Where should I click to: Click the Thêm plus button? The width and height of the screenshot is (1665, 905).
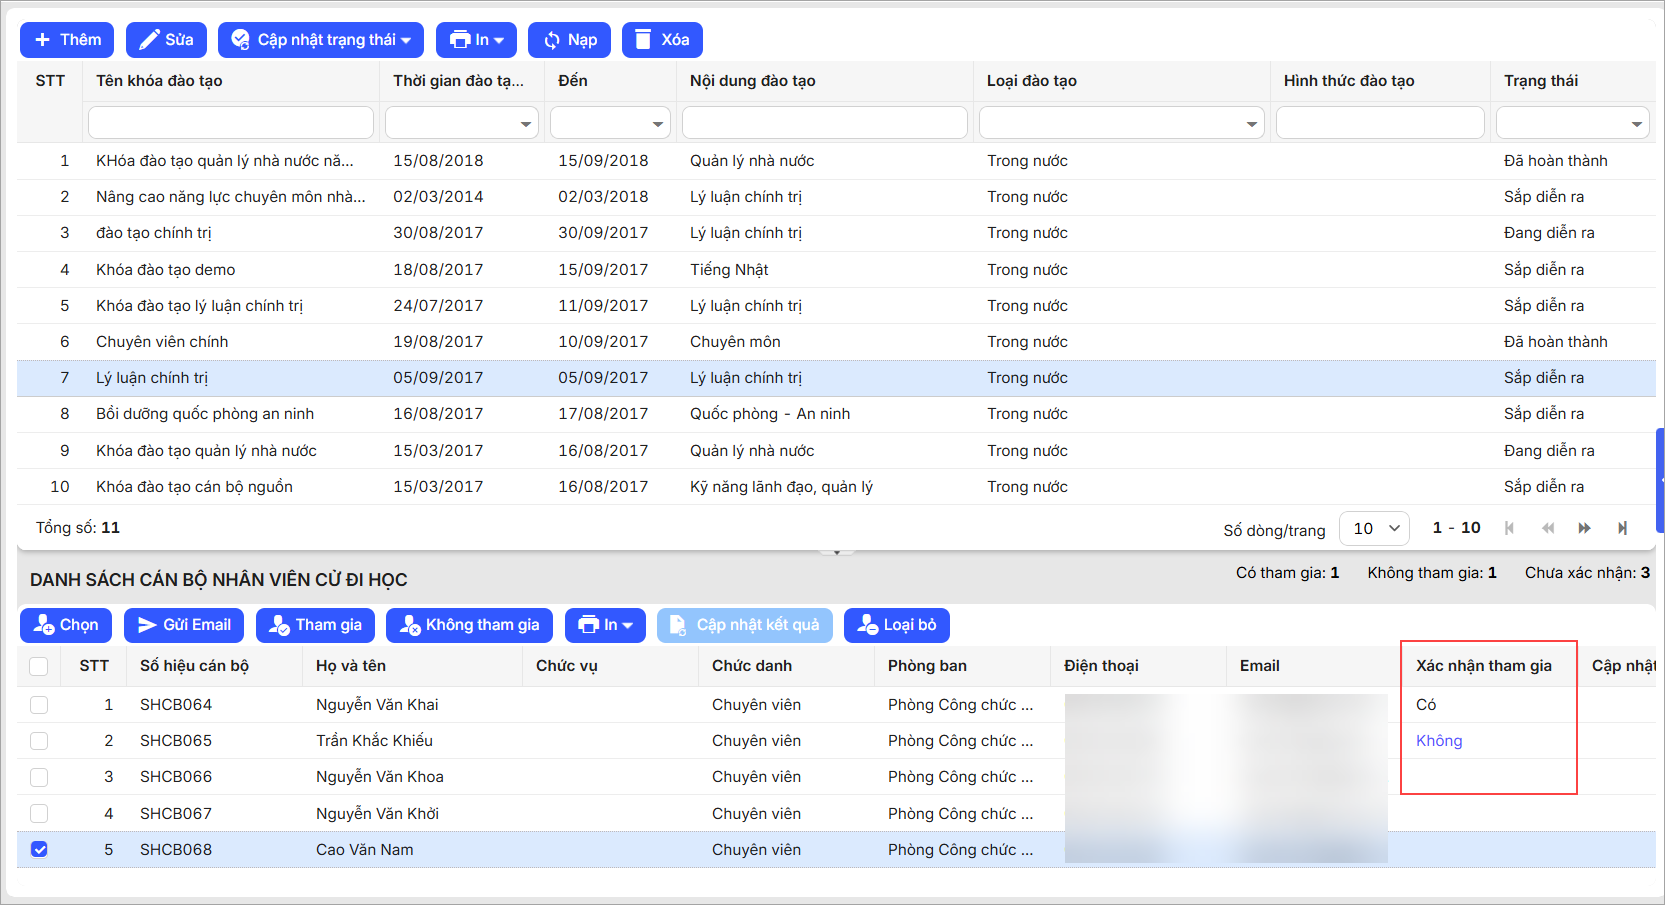pos(67,40)
